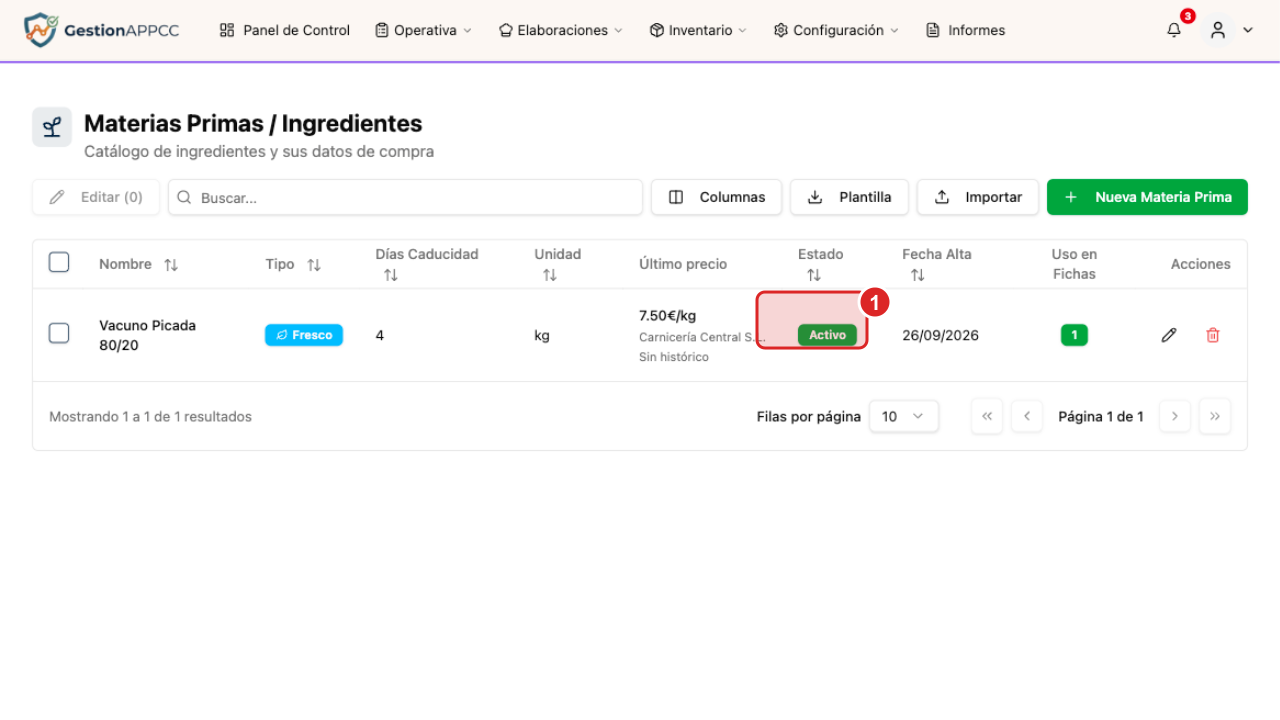Click the Uso en Fichas count badge
This screenshot has width=1280, height=720.
[1074, 335]
